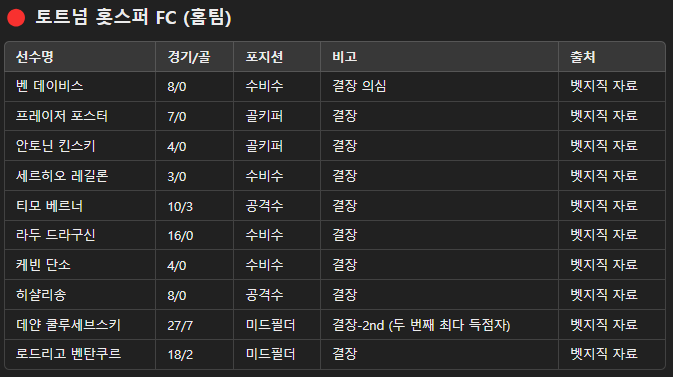Screen dimensions: 673x377
Task: Click the red circle icon beside the Tottenham title
Action: [x=16, y=18]
